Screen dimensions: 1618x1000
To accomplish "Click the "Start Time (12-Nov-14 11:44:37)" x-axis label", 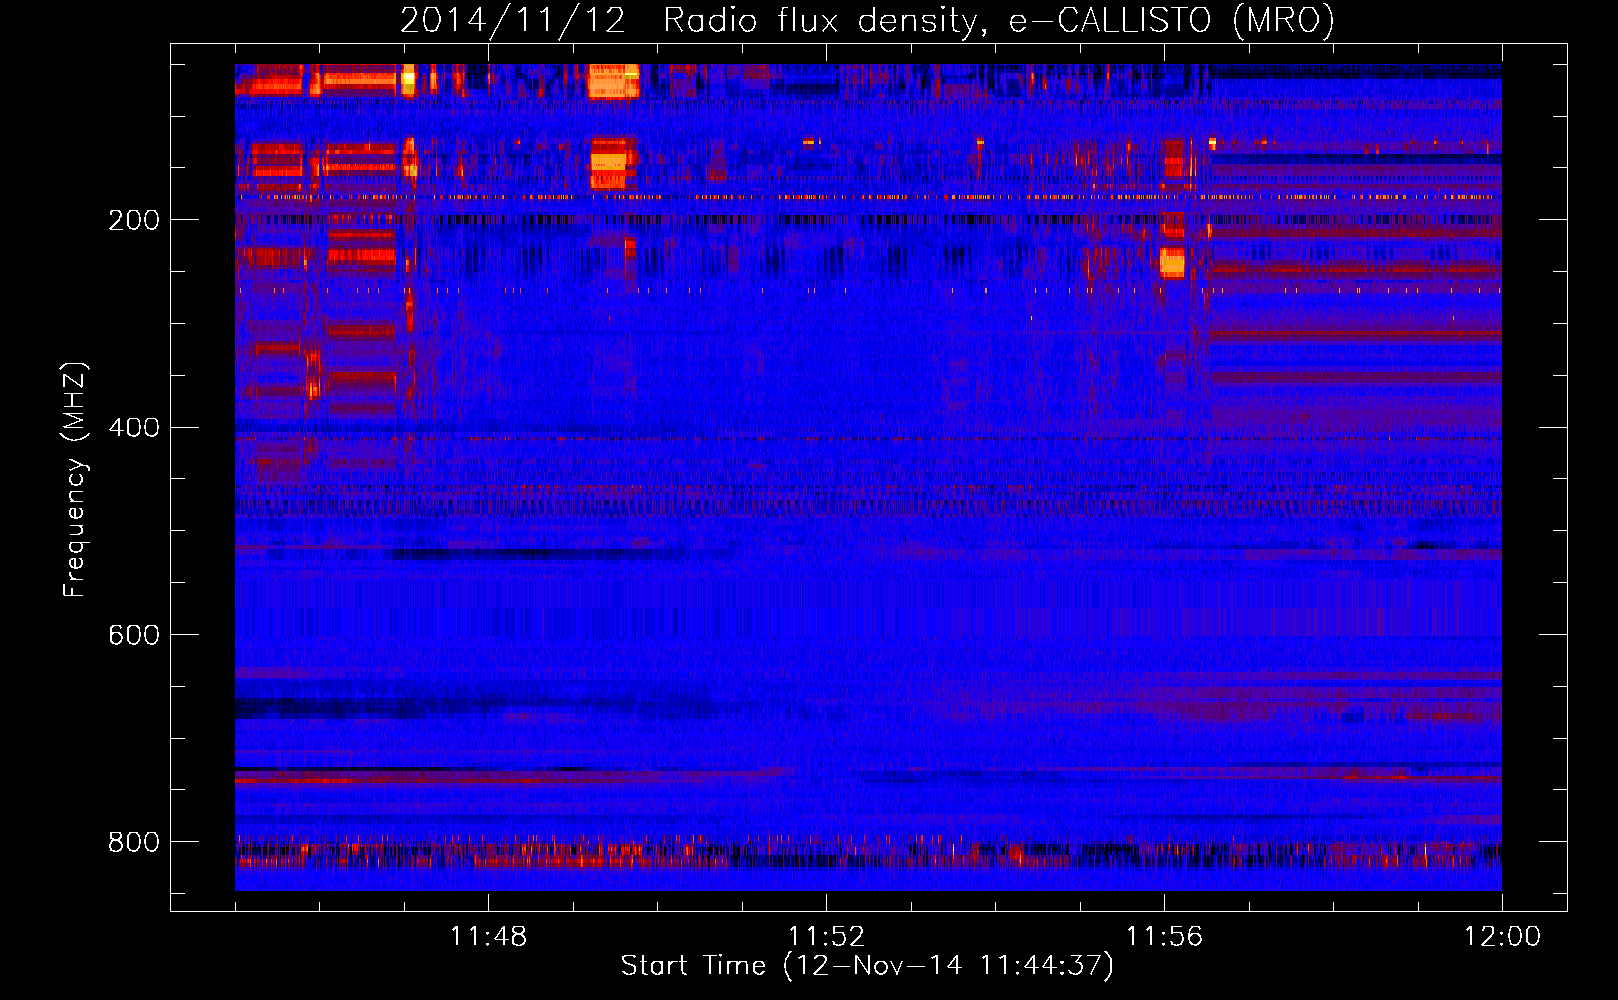I will (867, 966).
